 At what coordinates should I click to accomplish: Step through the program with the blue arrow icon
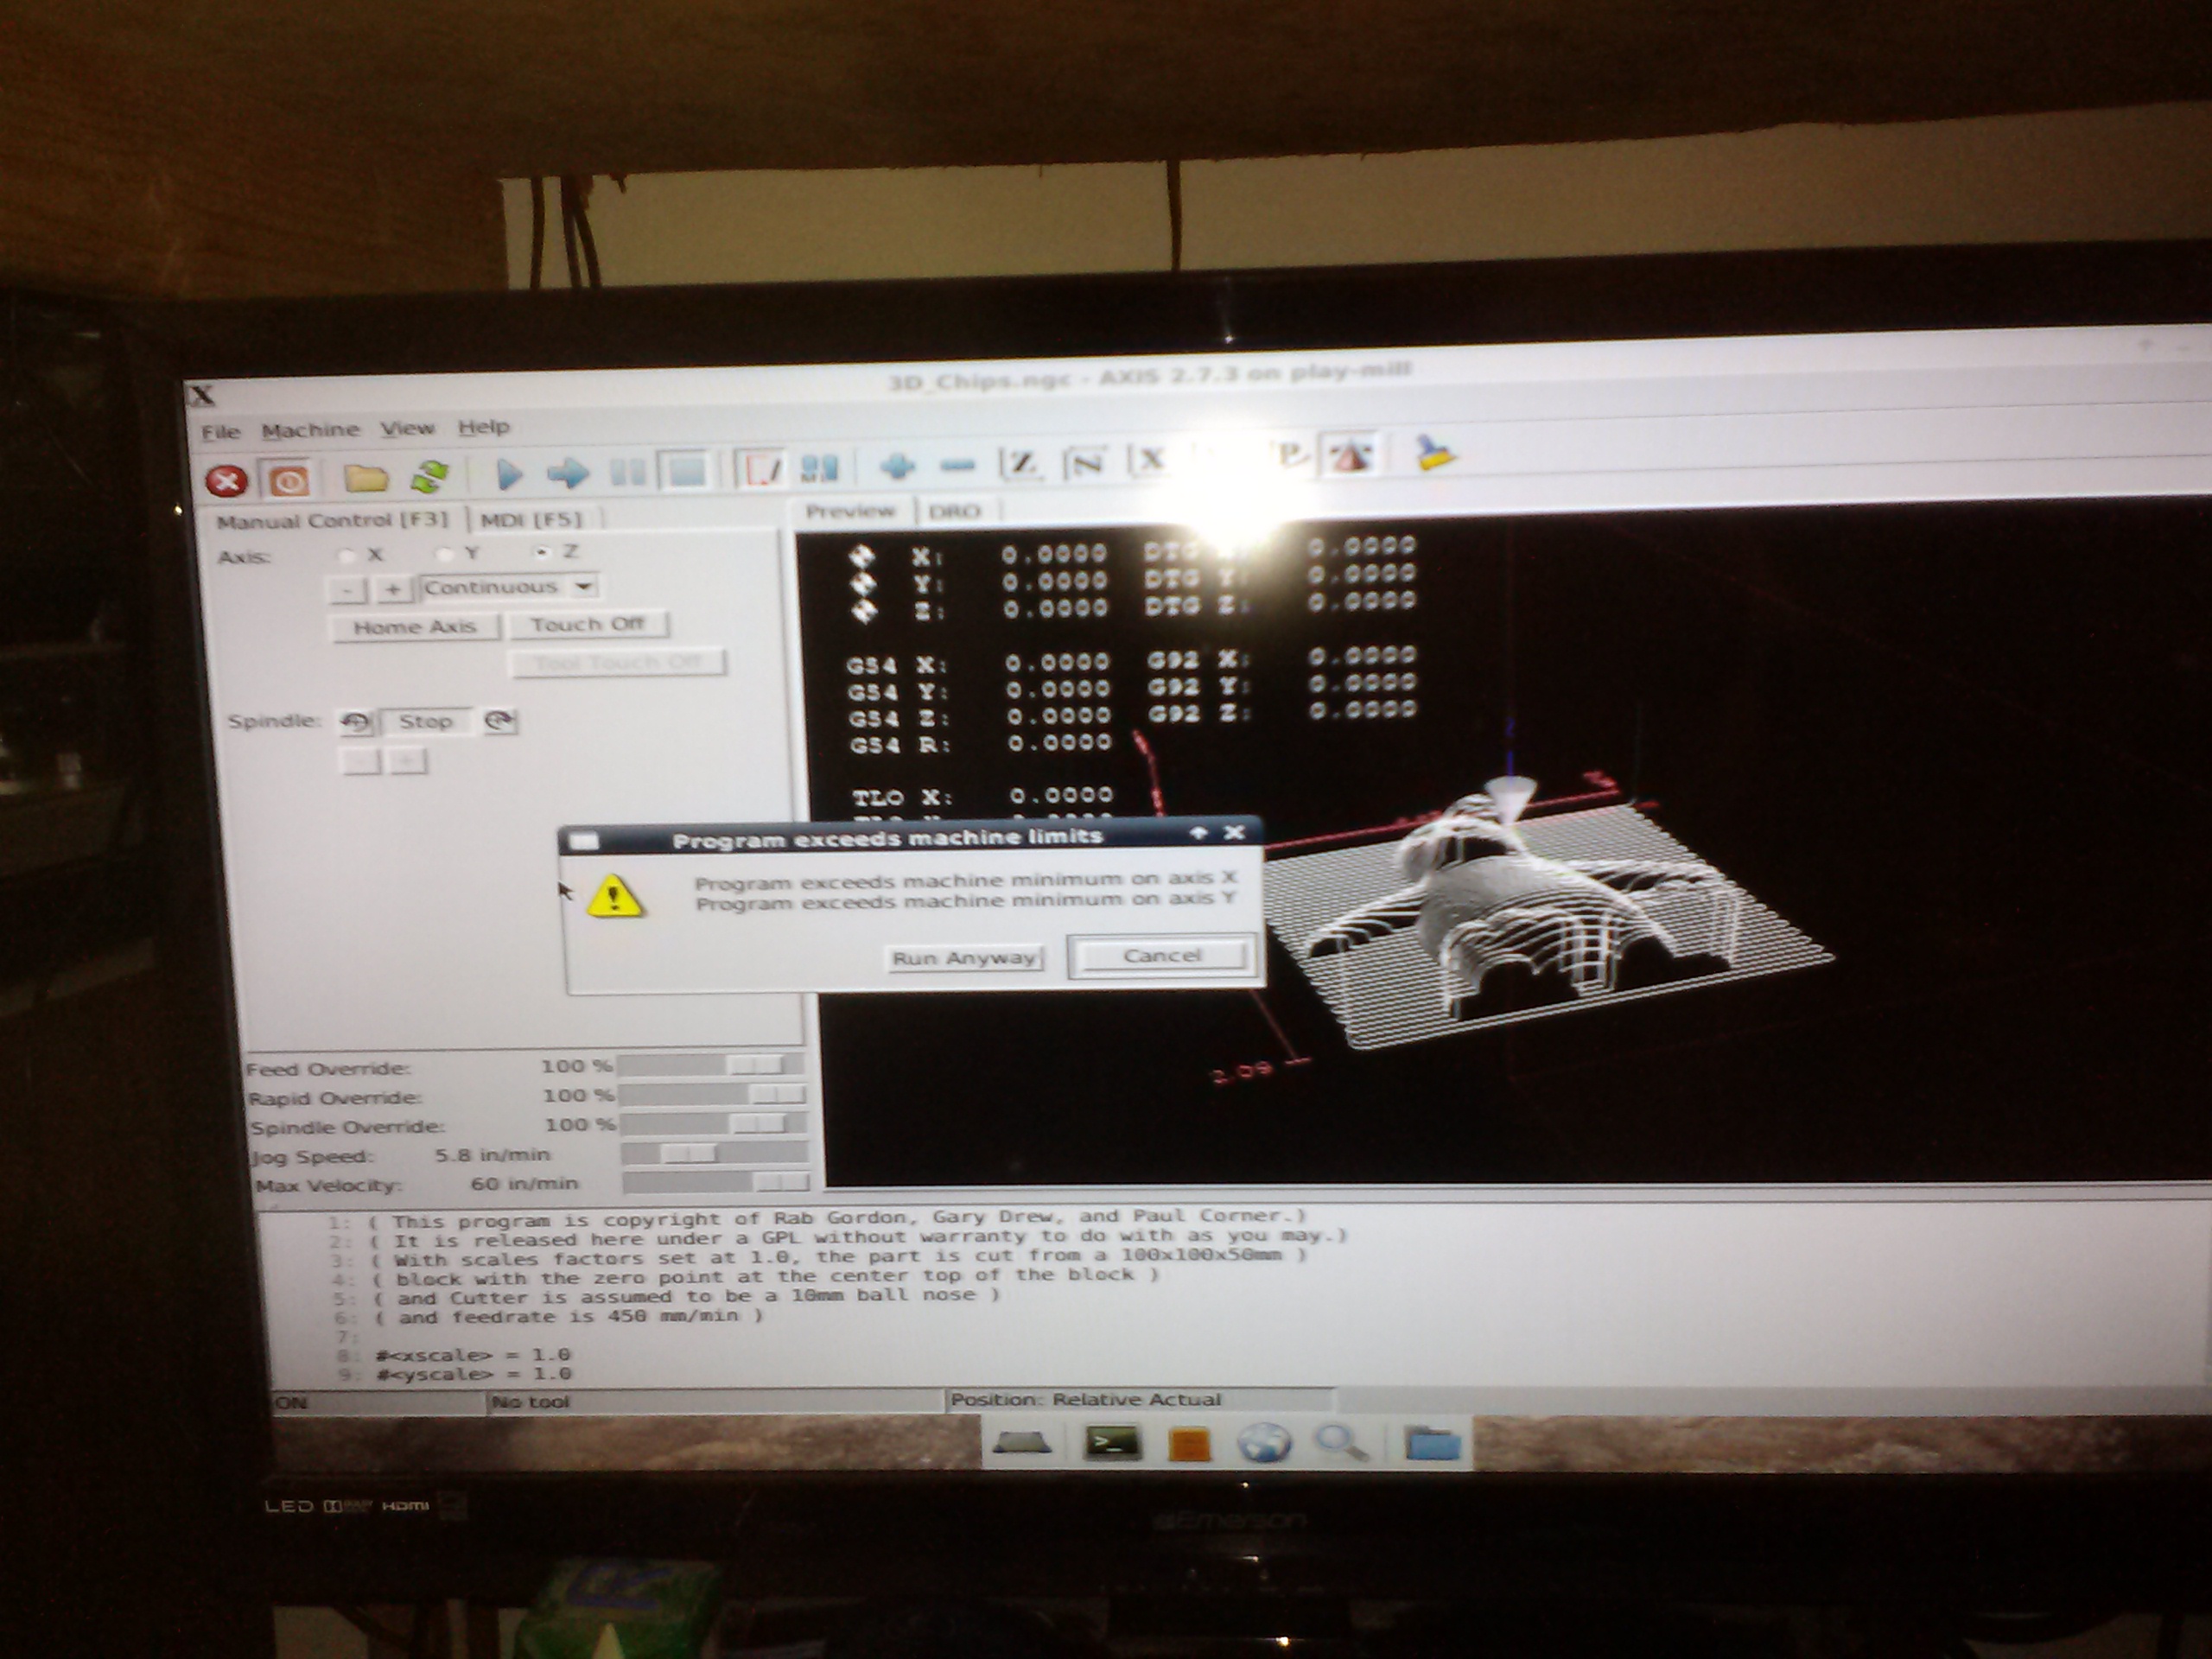568,472
